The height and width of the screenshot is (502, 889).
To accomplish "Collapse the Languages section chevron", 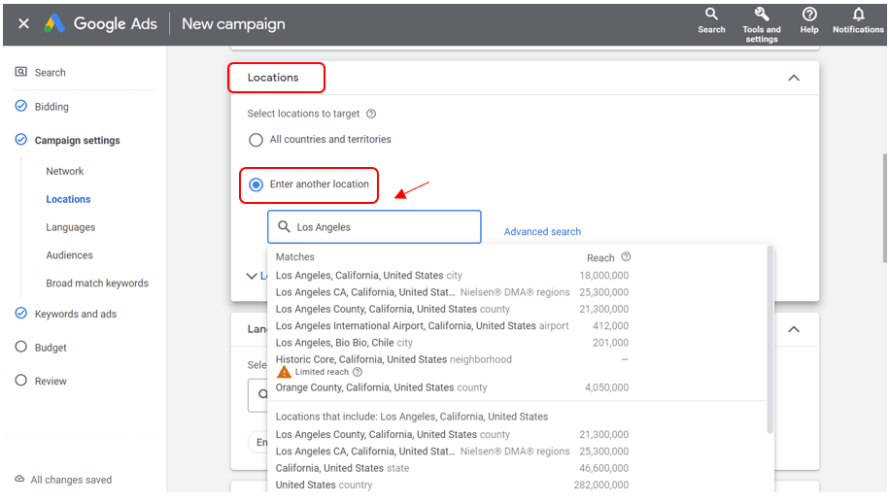I will point(794,329).
